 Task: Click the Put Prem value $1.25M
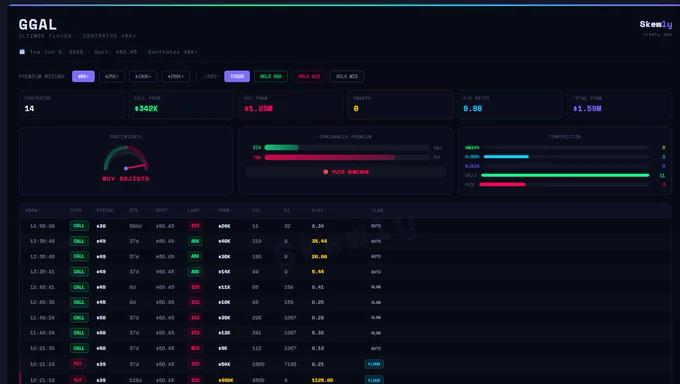[258, 108]
